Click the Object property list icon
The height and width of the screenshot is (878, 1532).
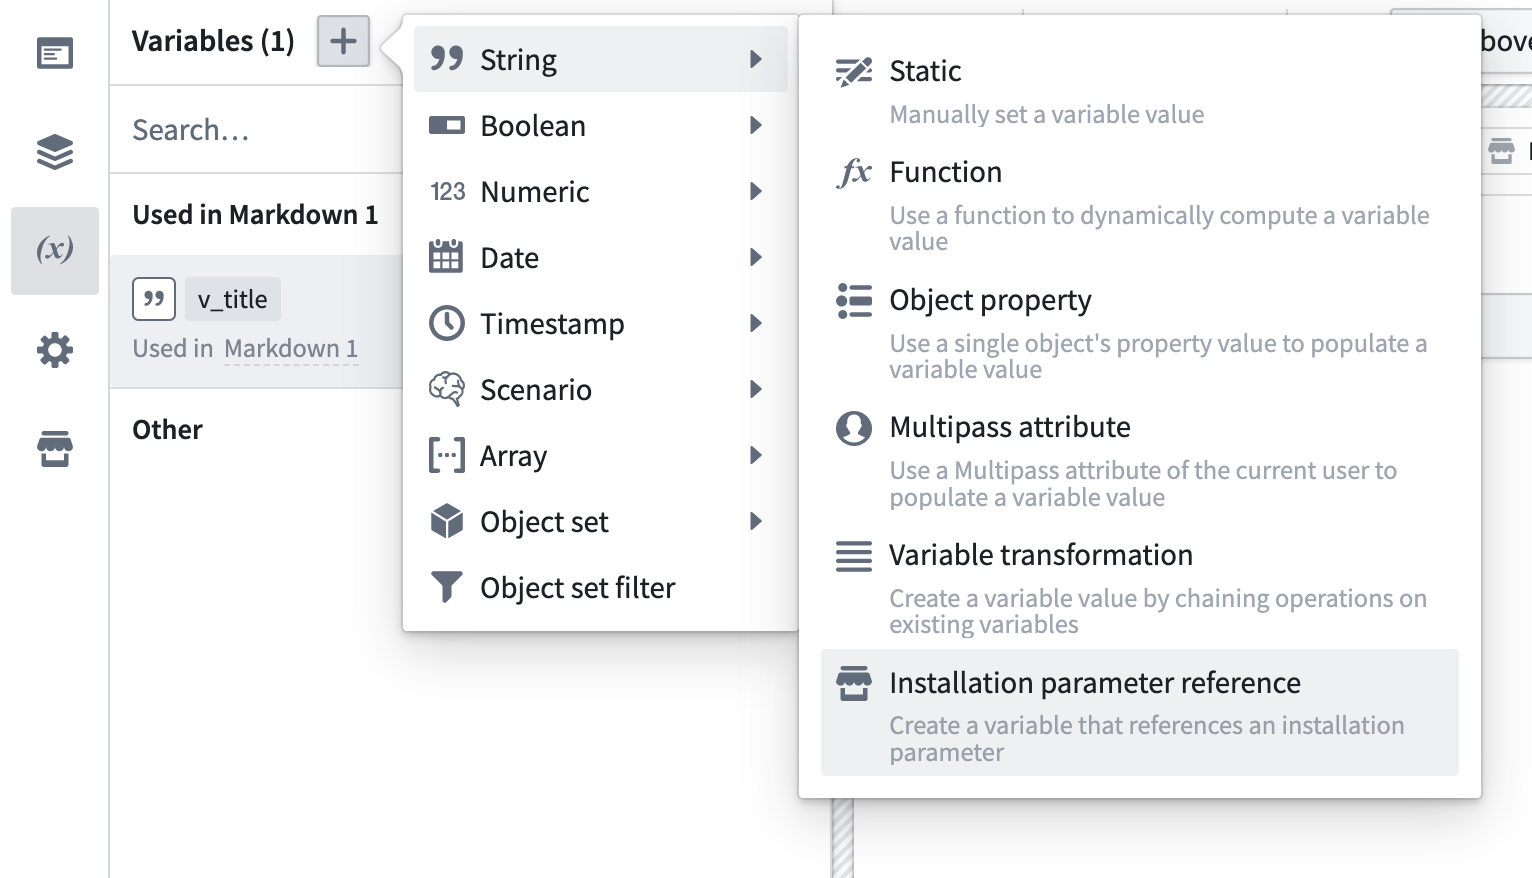pyautogui.click(x=854, y=300)
